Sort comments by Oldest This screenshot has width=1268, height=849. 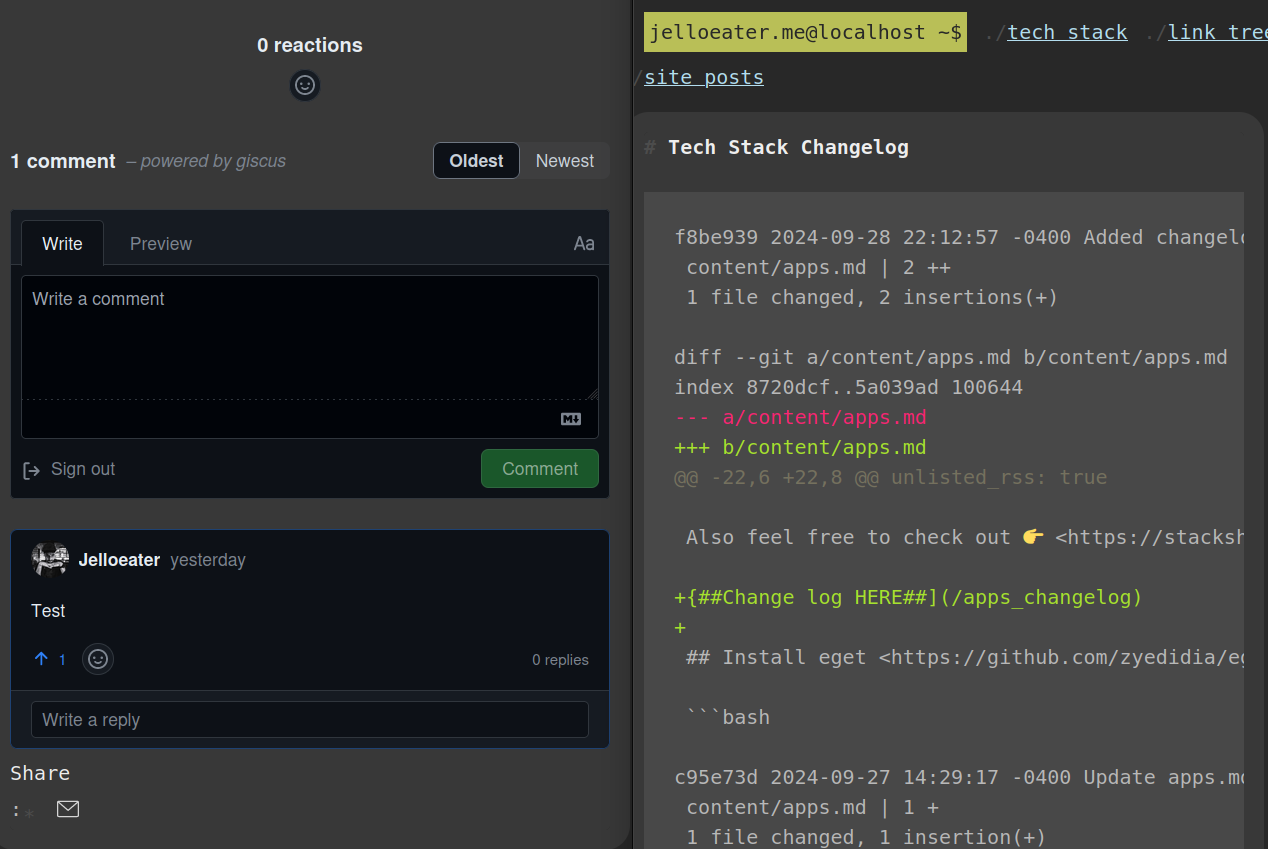click(476, 161)
